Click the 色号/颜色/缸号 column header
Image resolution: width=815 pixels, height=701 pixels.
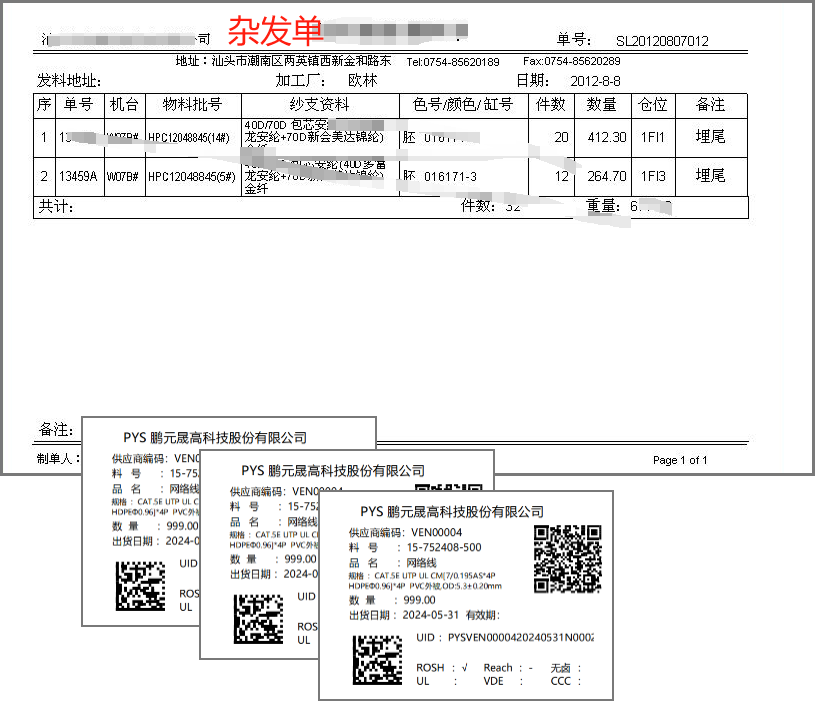462,105
